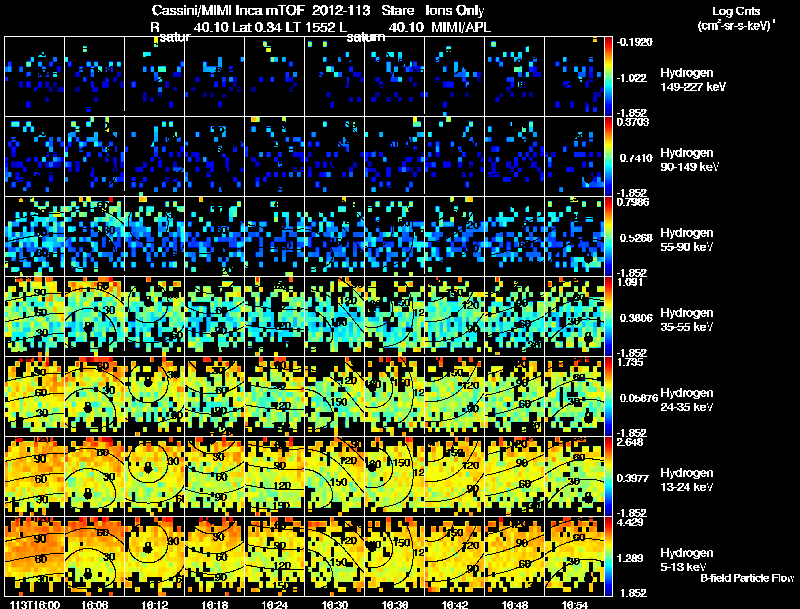This screenshot has height=609, width=800.
Task: Click the 2.648 colorbar maximum value
Action: click(x=630, y=442)
